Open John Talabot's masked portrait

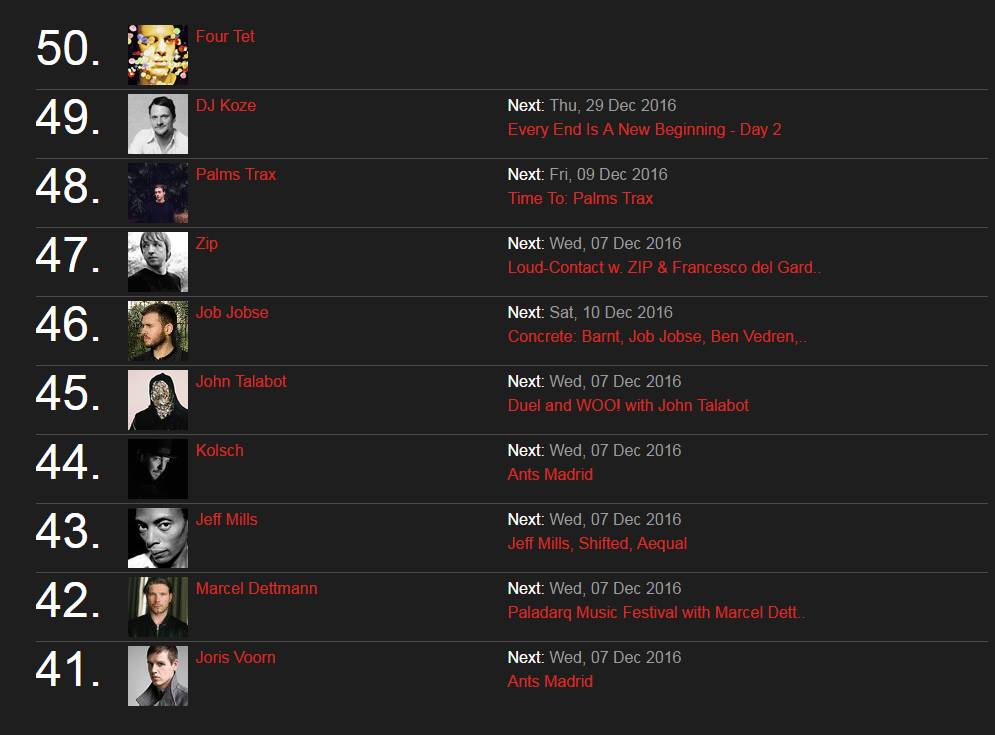click(x=157, y=400)
